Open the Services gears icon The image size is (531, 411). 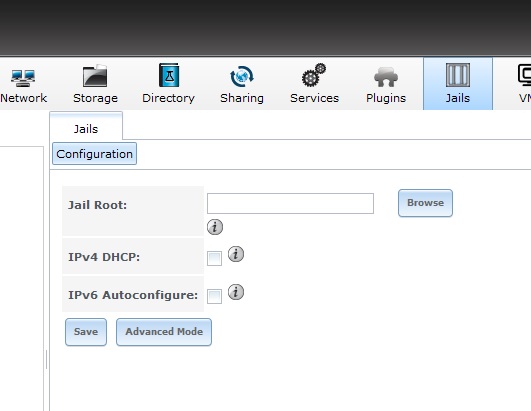click(314, 75)
